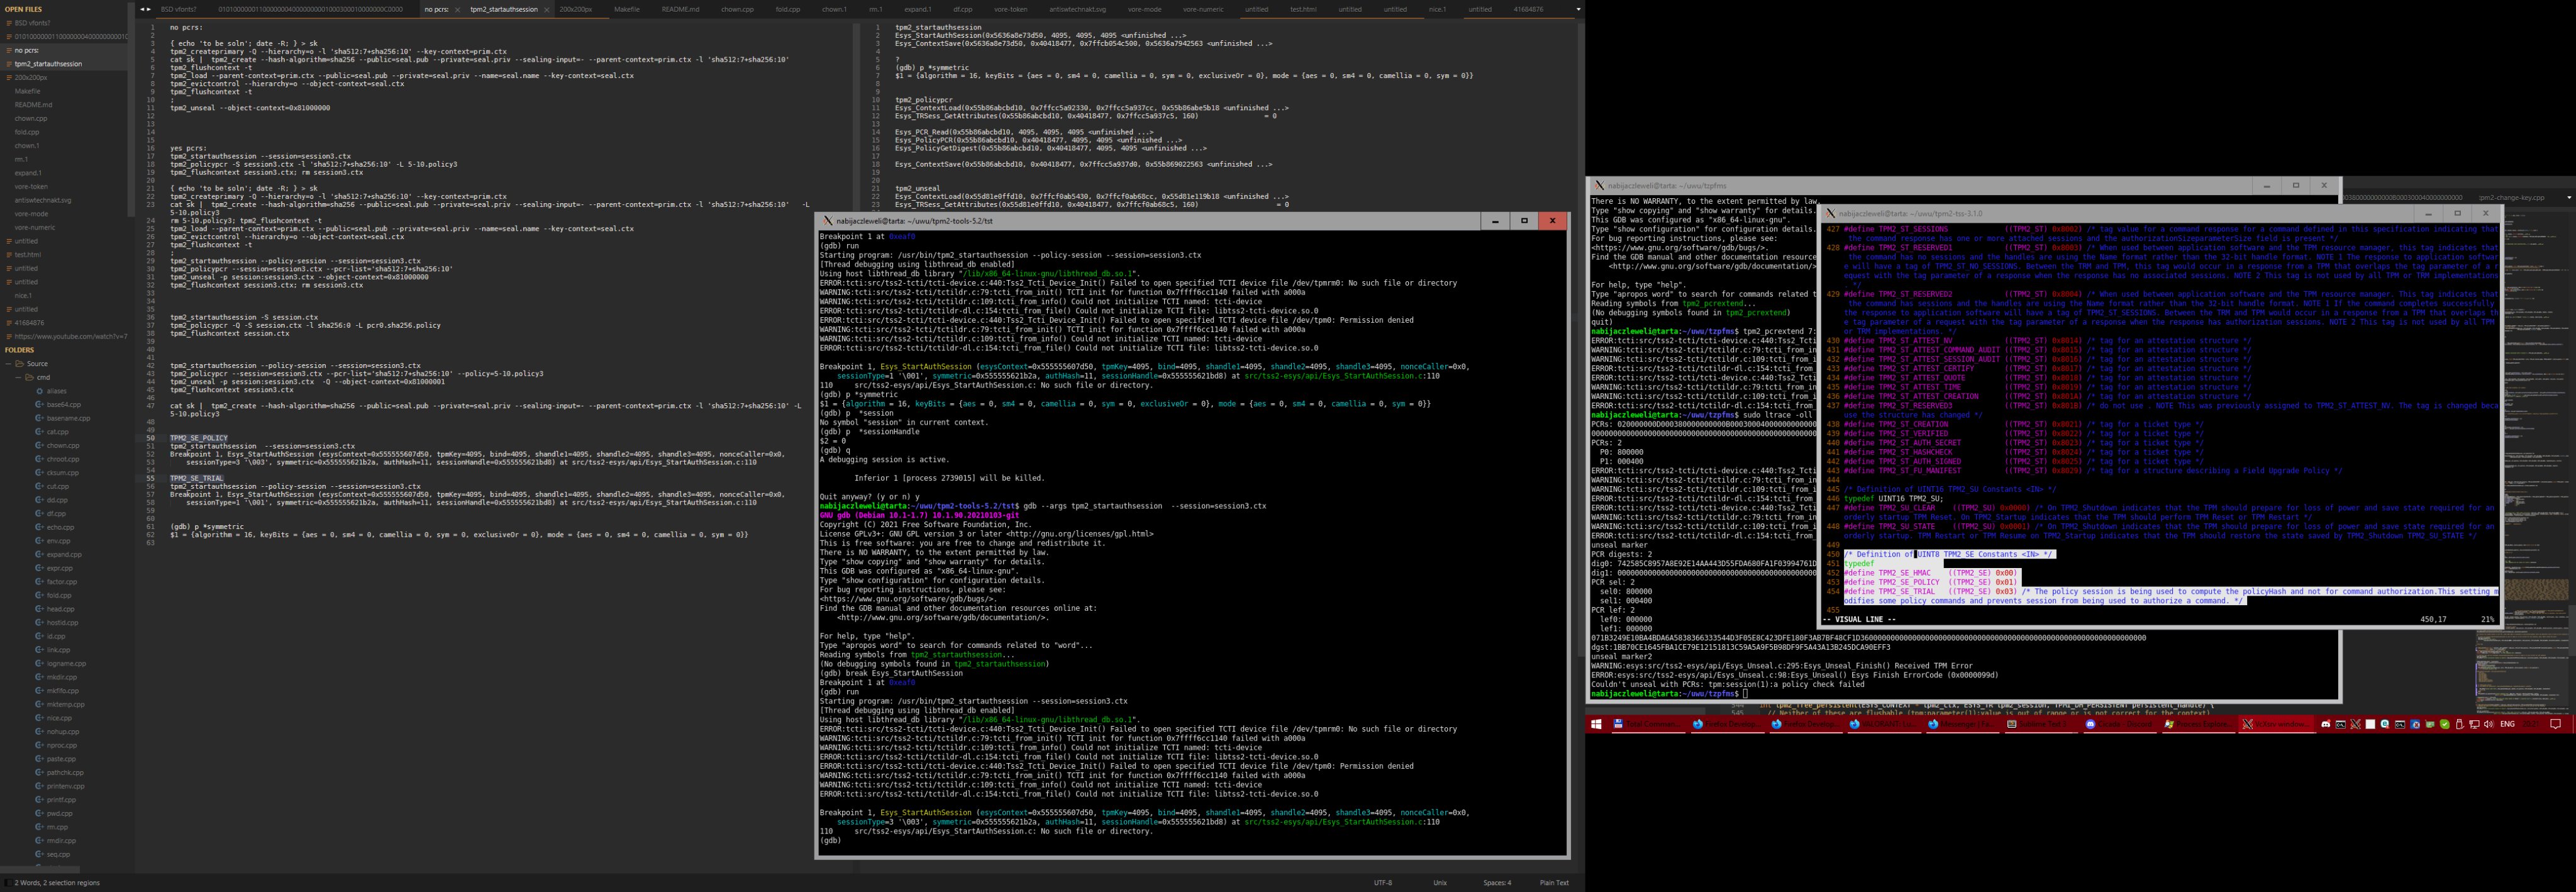
Task: Click the ENG language indicator
Action: click(x=2508, y=724)
